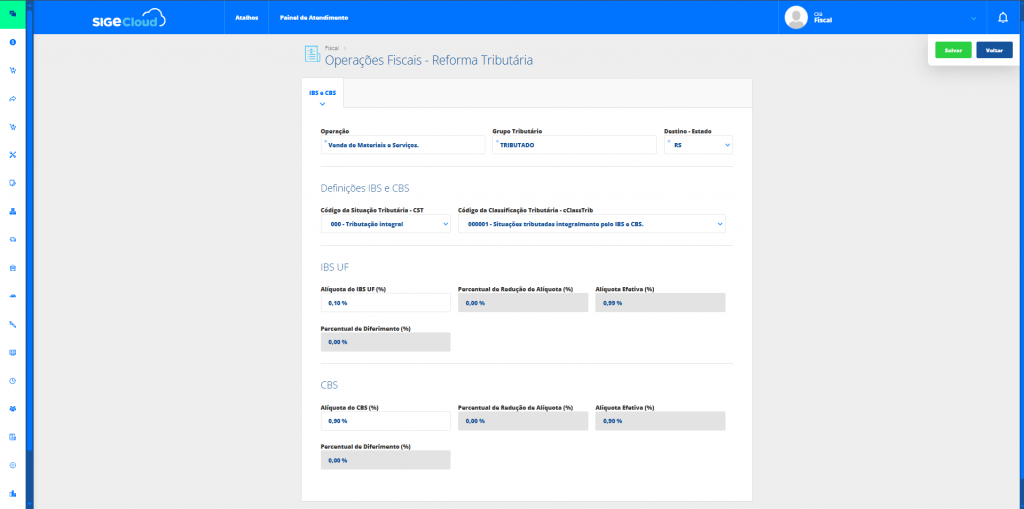Expand the cClassTrib classification dropdown
The height and width of the screenshot is (509, 1024).
[x=591, y=224]
